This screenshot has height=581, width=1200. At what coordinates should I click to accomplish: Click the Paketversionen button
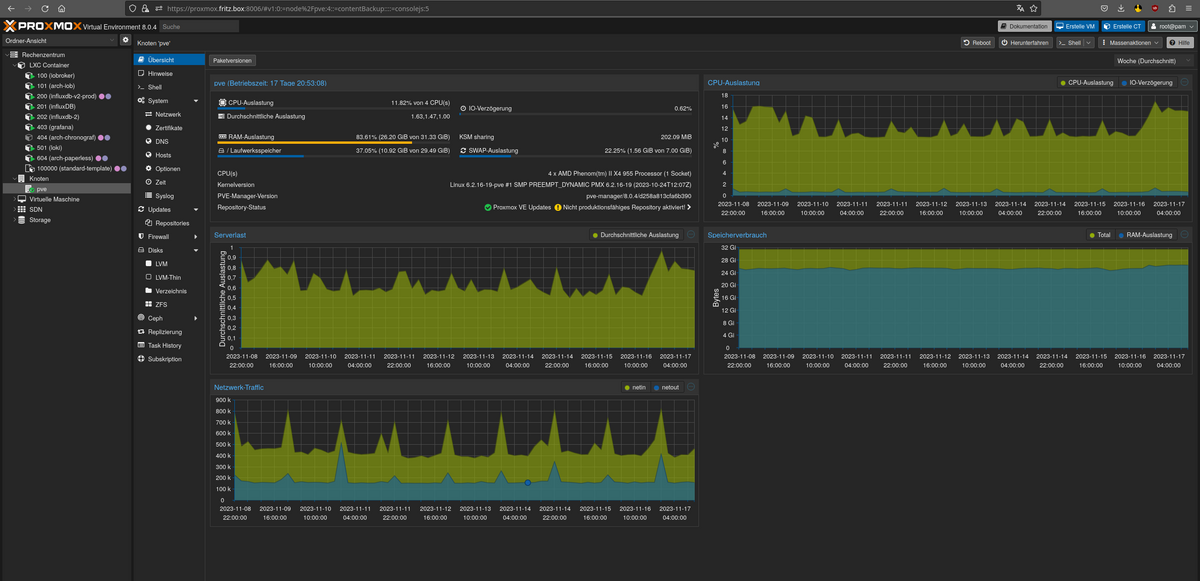tap(232, 60)
